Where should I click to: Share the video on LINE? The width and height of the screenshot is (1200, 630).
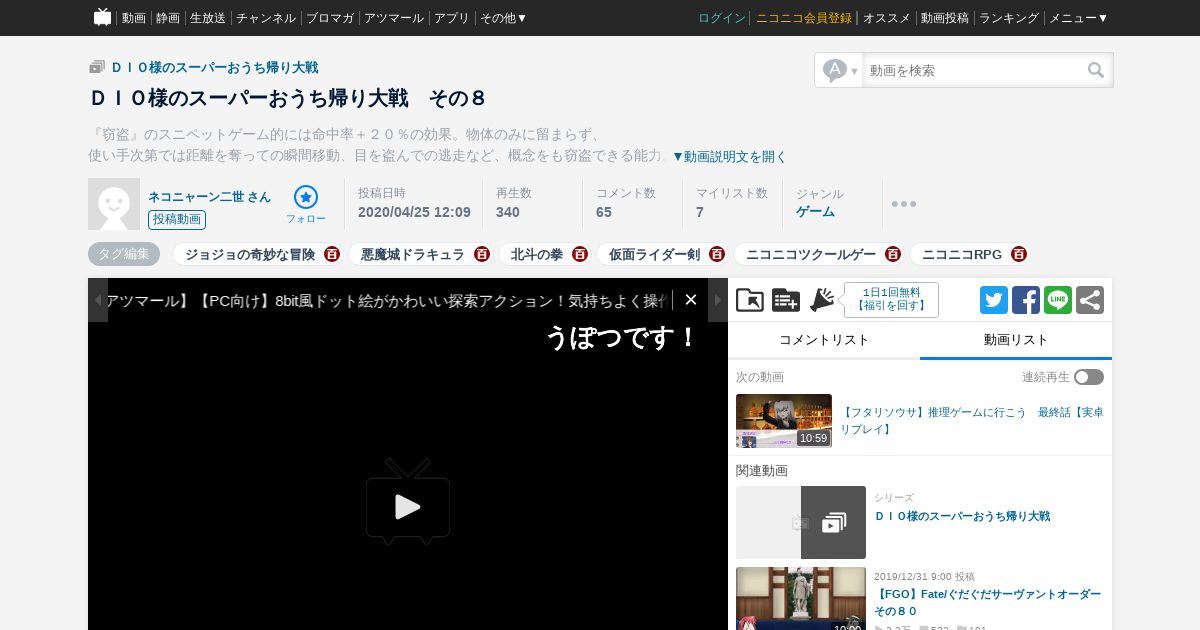click(1058, 300)
